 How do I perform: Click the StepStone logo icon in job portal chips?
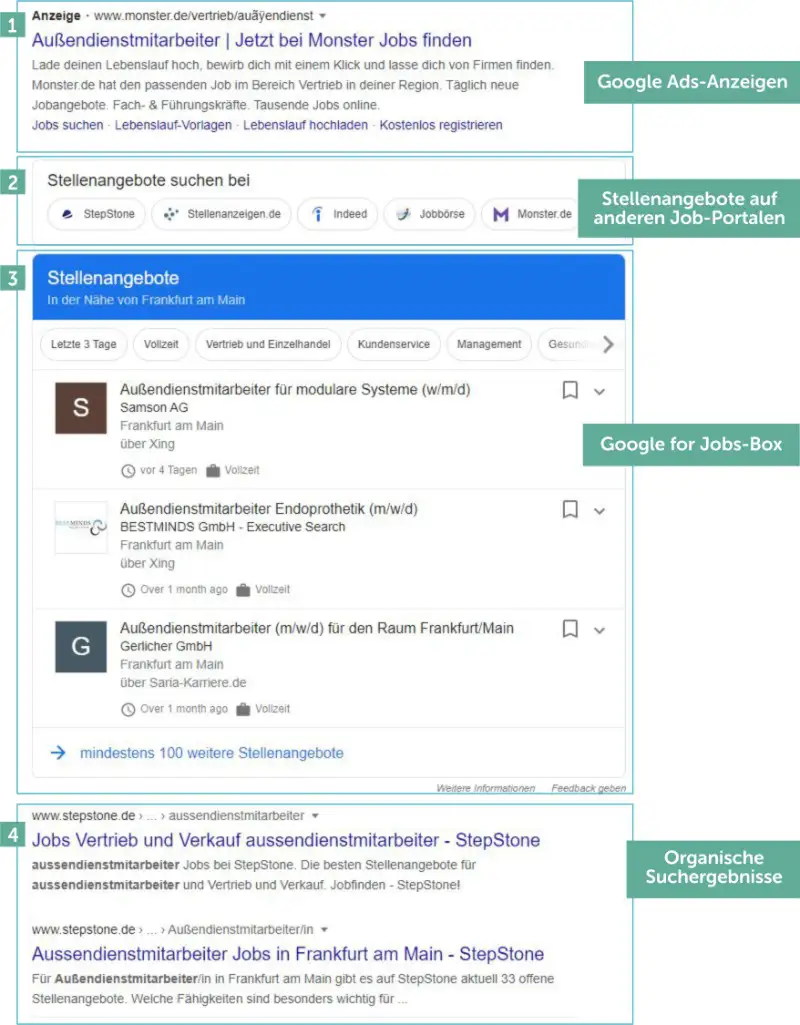[67, 214]
